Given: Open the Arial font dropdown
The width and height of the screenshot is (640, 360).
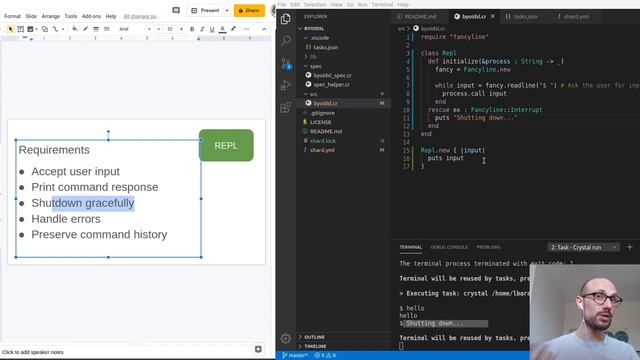Looking at the screenshot, I should click(135, 29).
